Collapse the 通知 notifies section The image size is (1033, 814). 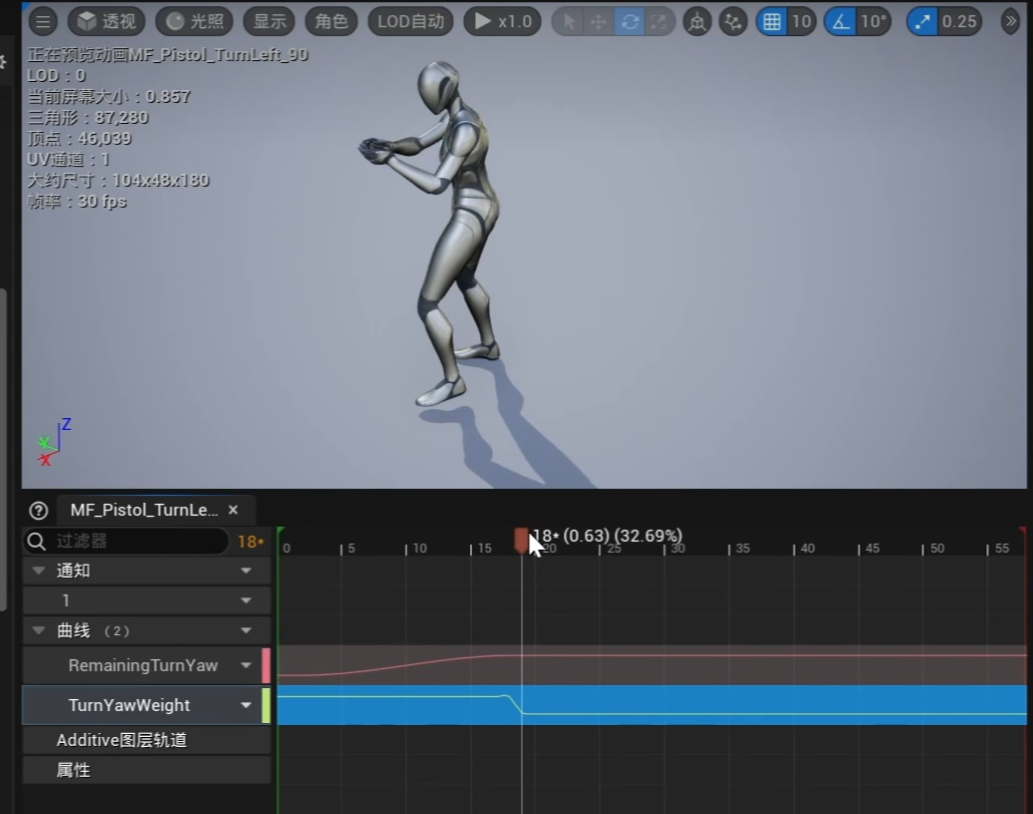coord(39,571)
